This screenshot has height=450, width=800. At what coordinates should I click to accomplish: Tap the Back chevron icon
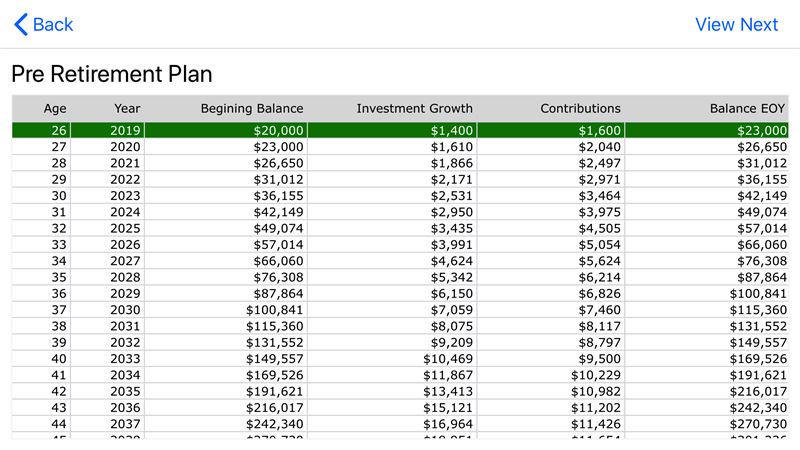(x=21, y=24)
